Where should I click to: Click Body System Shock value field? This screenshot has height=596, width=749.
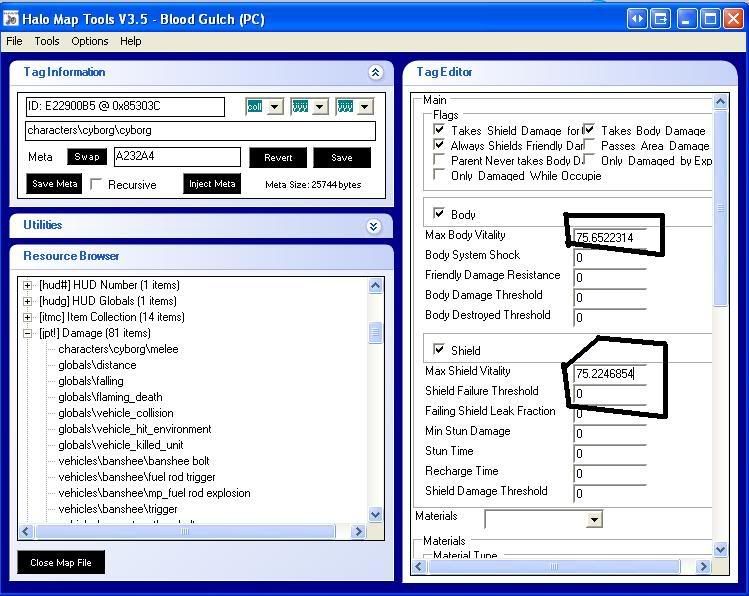click(x=610, y=257)
